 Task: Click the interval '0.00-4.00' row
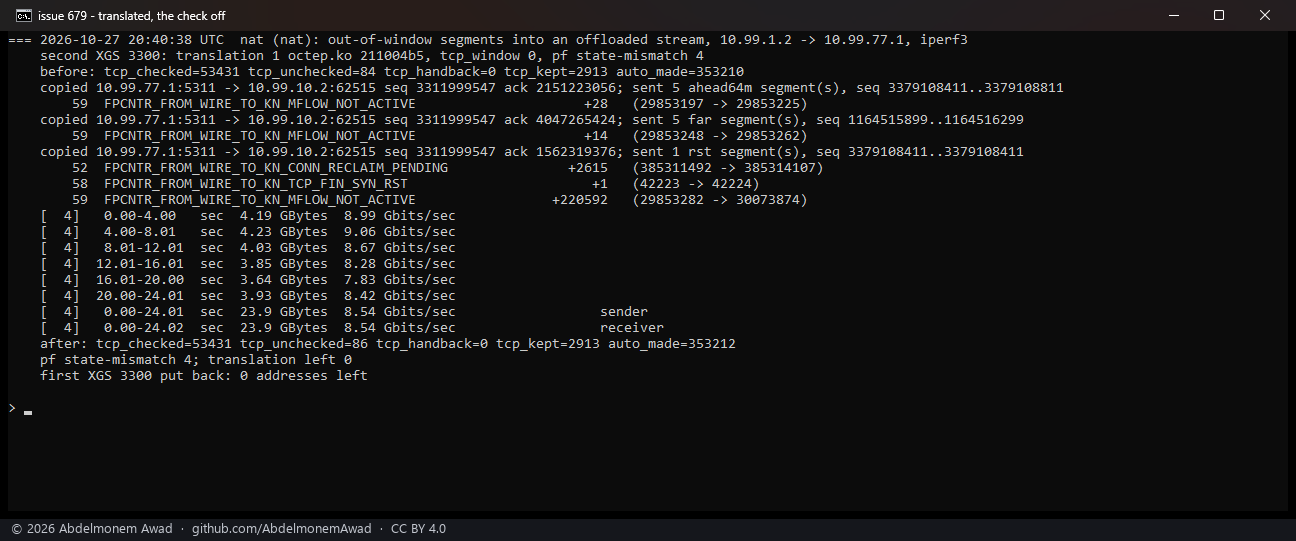tap(248, 216)
